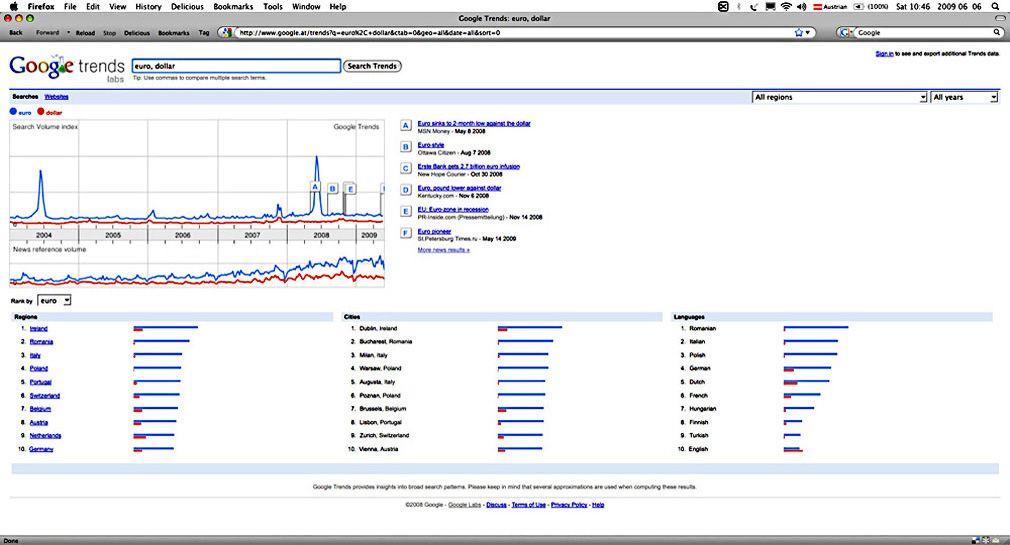
Task: Click news letter icon C
Action: (x=406, y=168)
